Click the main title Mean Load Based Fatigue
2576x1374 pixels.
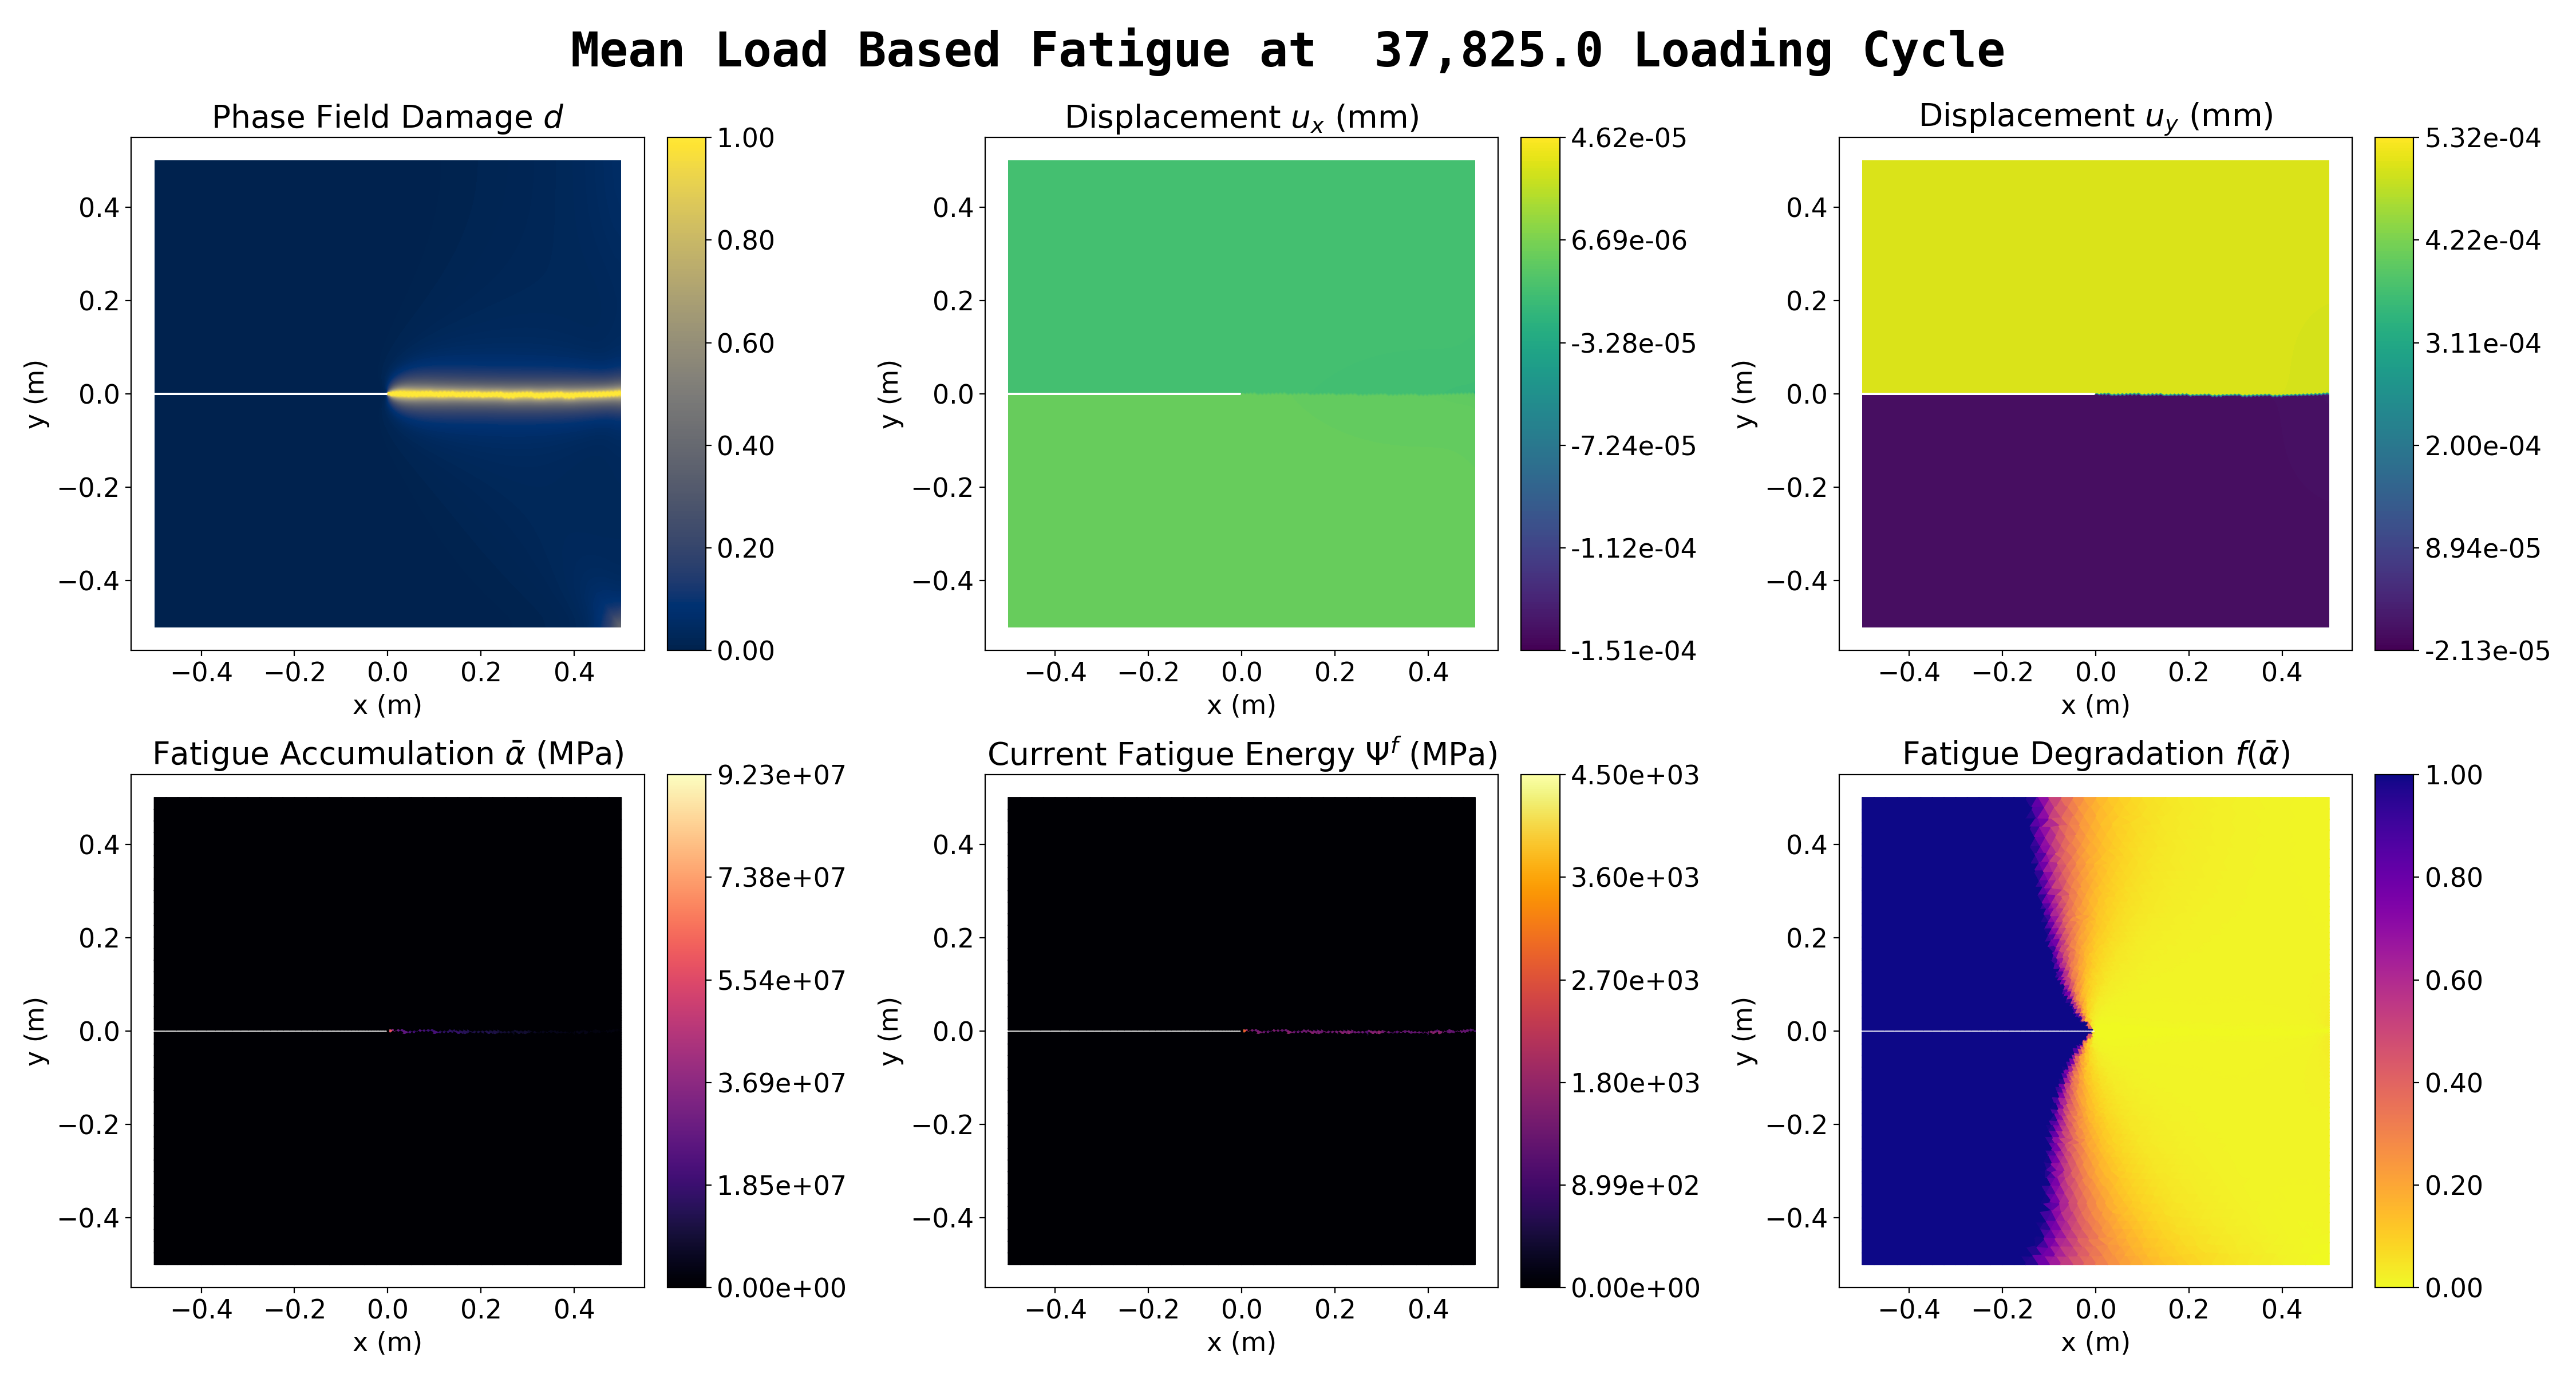coord(1287,50)
